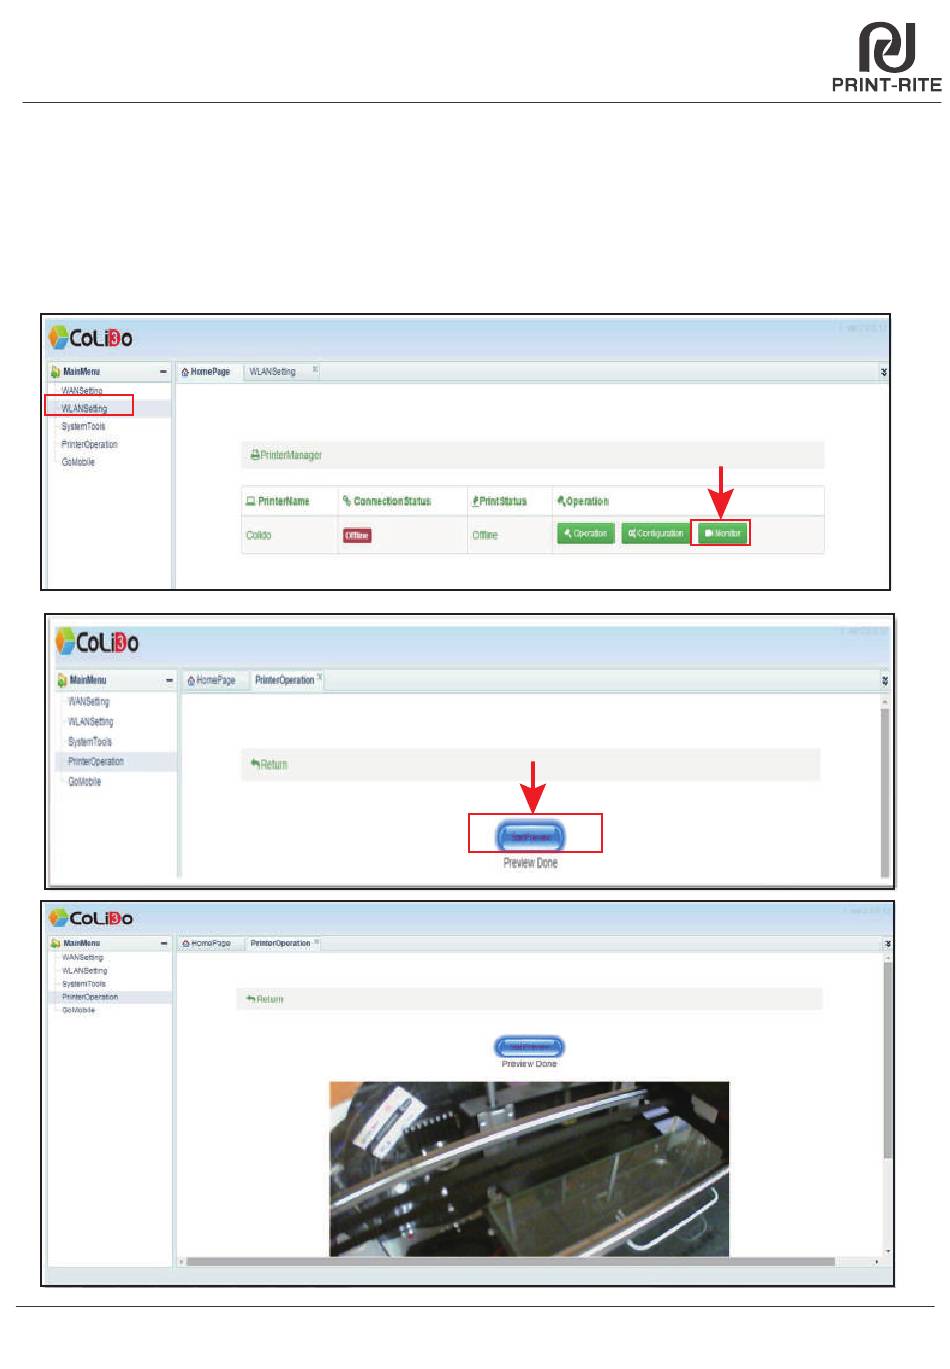Collapse MainMenu panel in first screenshot
The width and height of the screenshot is (950, 1369).
click(163, 372)
